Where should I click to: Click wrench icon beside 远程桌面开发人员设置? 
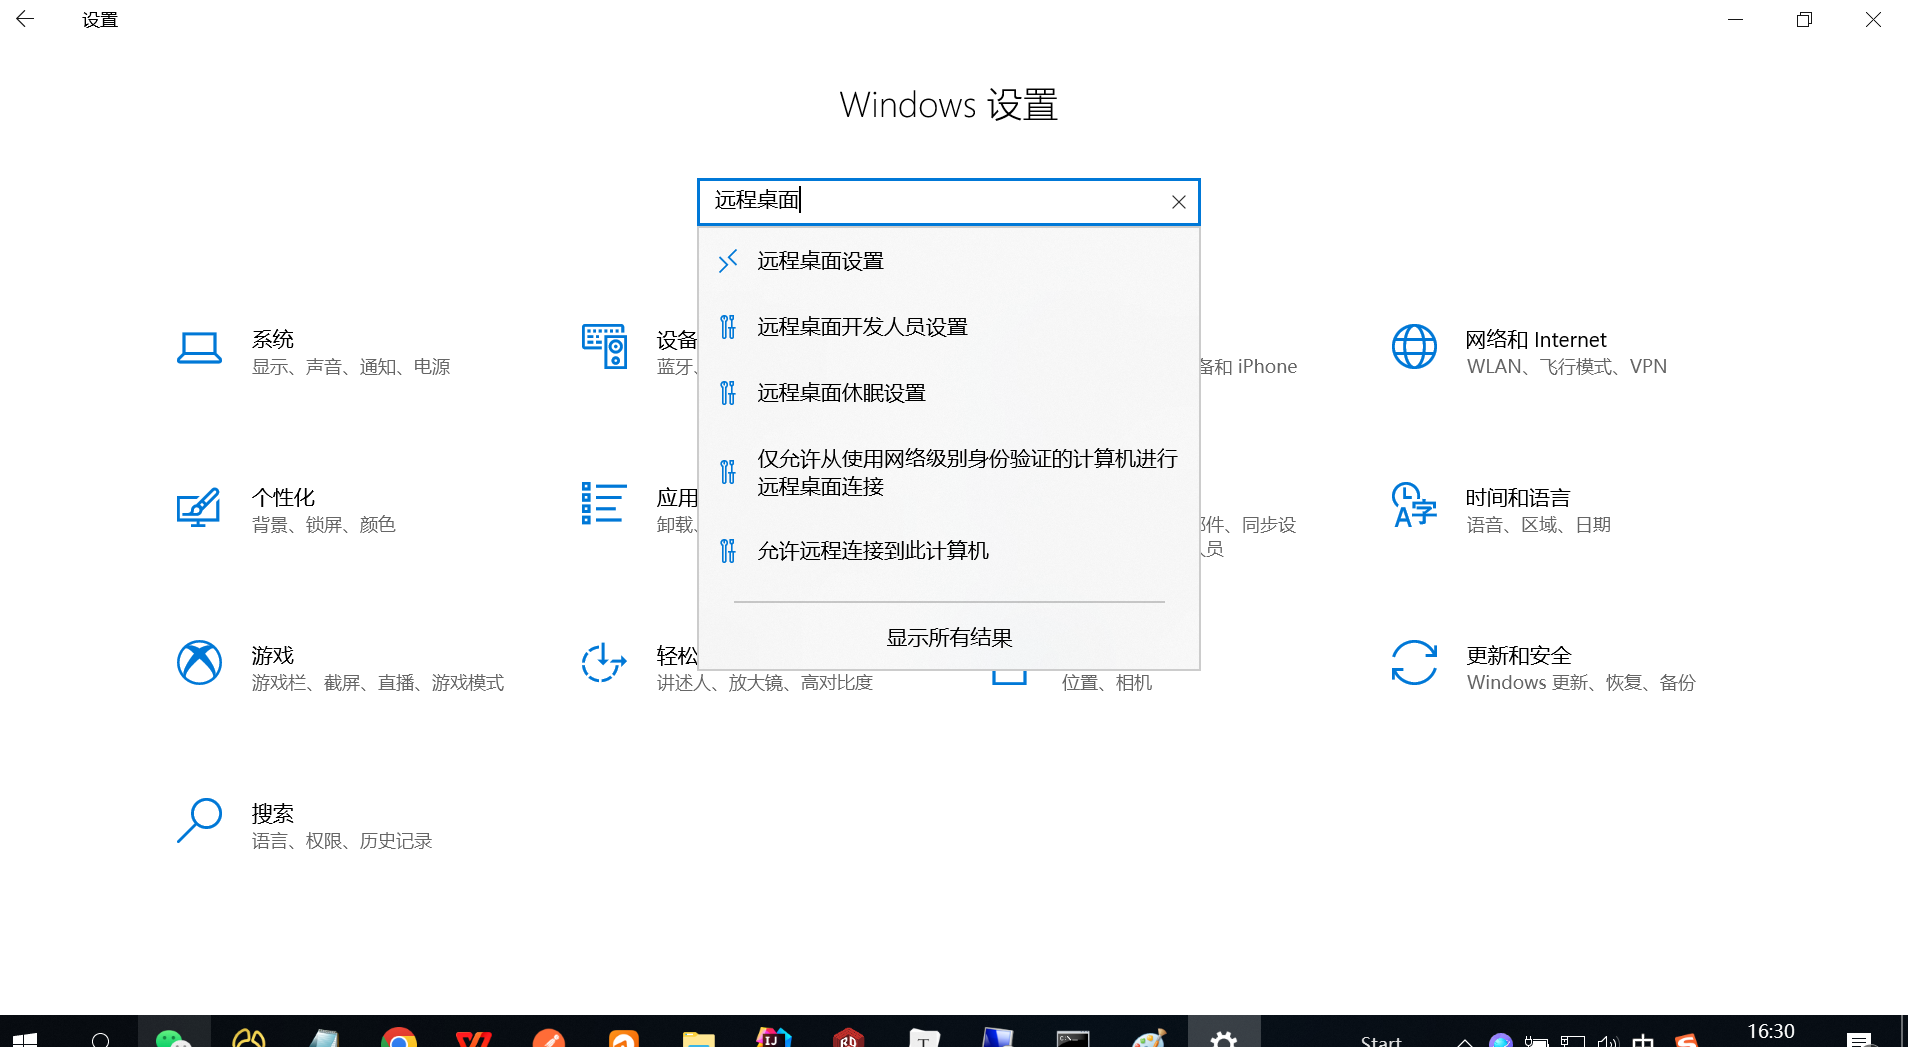pyautogui.click(x=728, y=327)
